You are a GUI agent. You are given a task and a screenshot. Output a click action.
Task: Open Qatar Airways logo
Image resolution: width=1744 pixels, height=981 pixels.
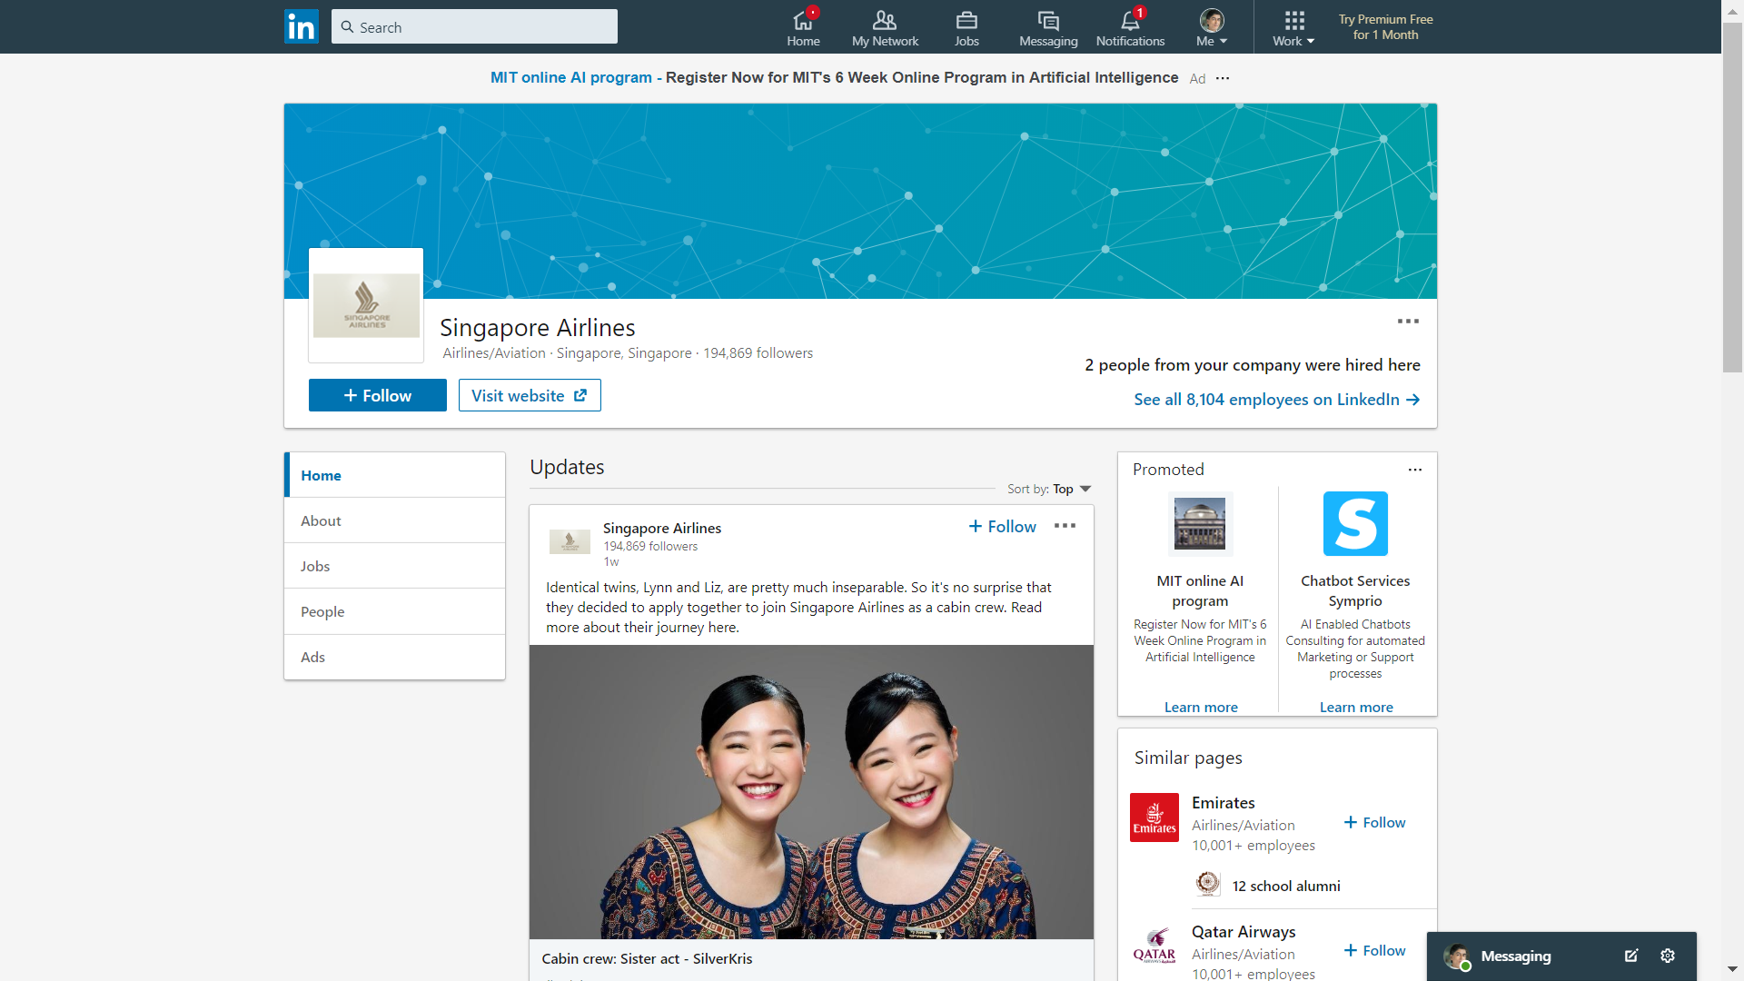(x=1154, y=946)
